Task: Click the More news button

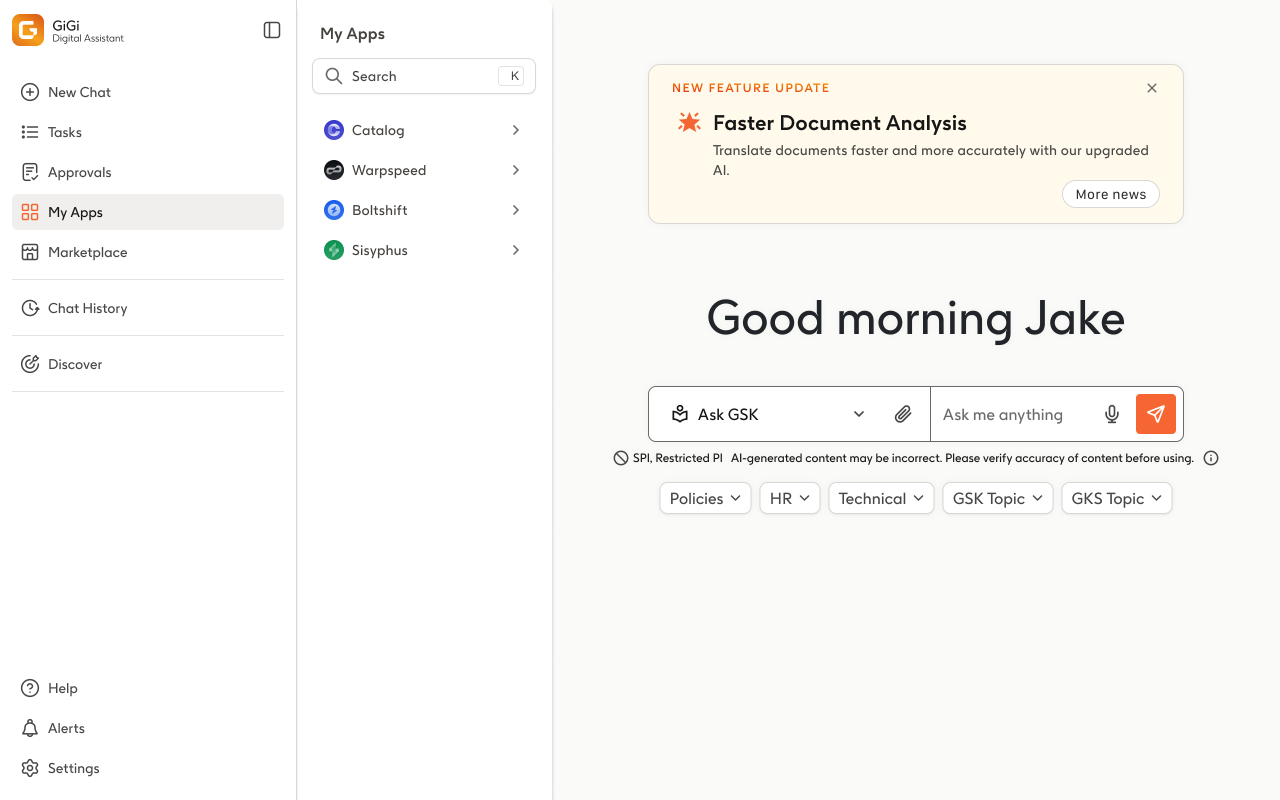Action: 1111,194
